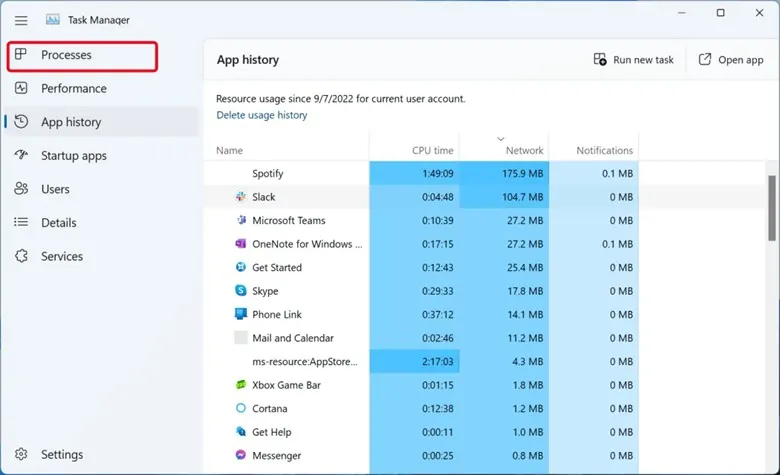This screenshot has height=475, width=780.
Task: Go to Startup apps
Action: pos(101,156)
